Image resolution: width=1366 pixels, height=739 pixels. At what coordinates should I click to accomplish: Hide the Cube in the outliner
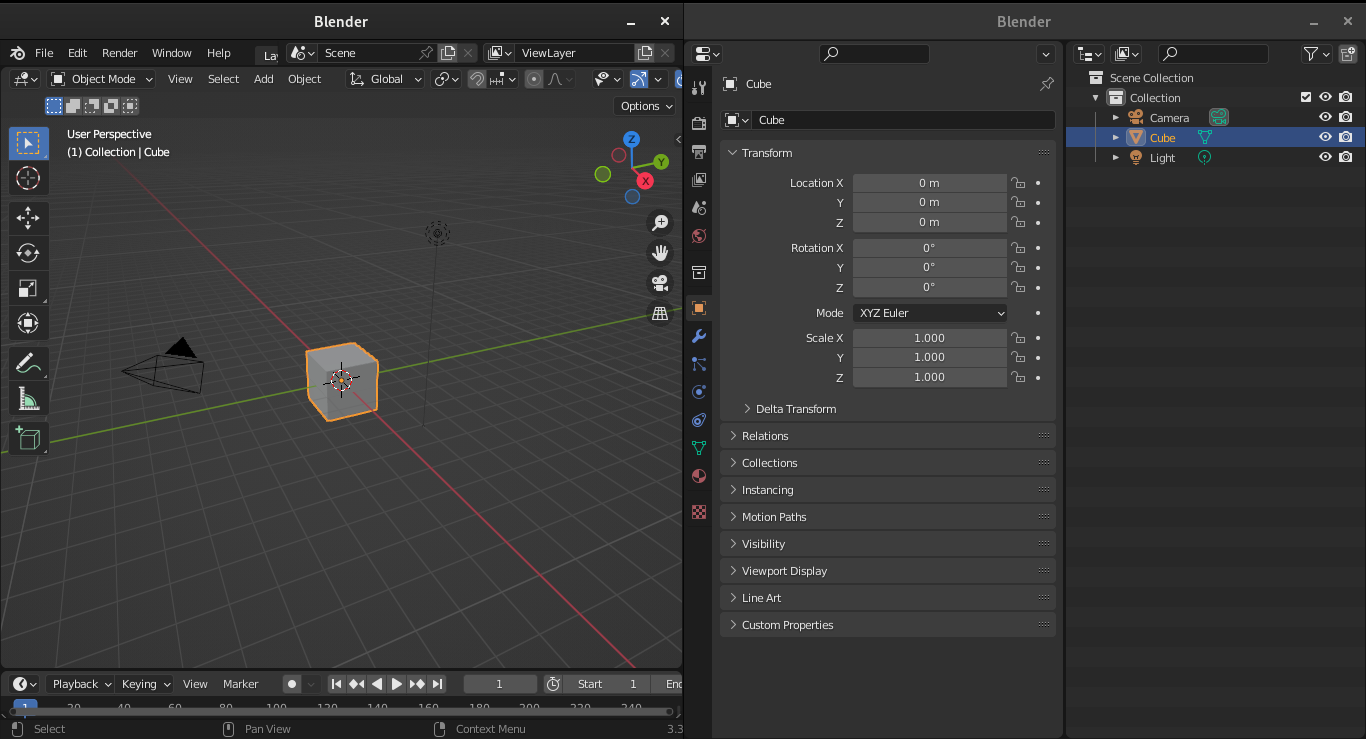1325,137
